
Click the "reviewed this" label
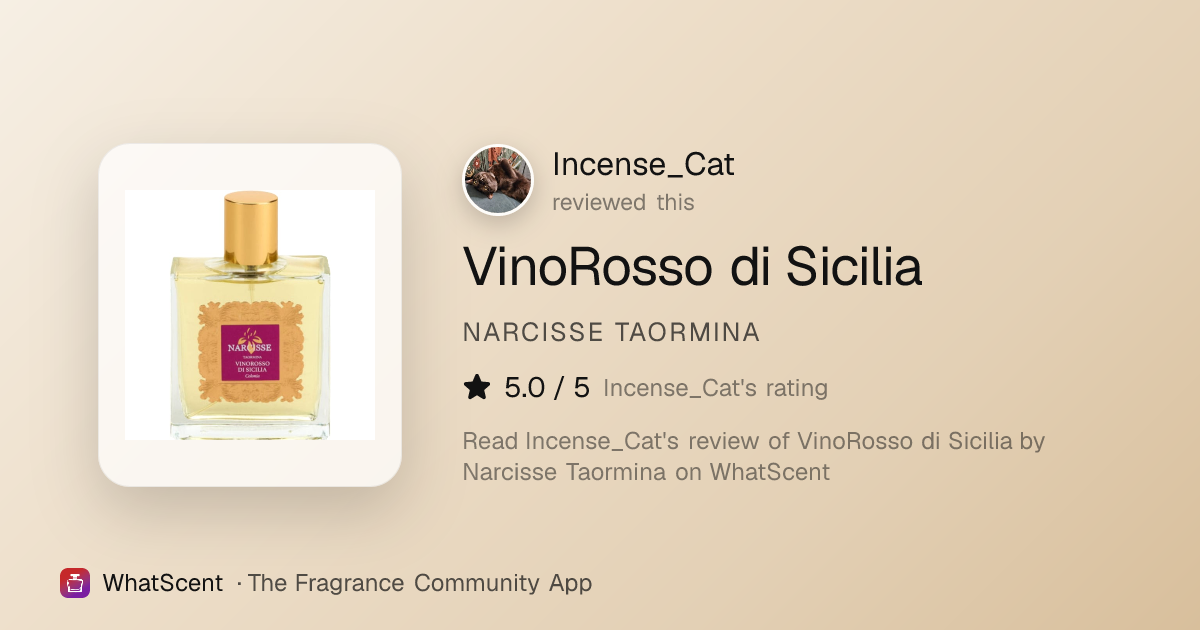623,202
